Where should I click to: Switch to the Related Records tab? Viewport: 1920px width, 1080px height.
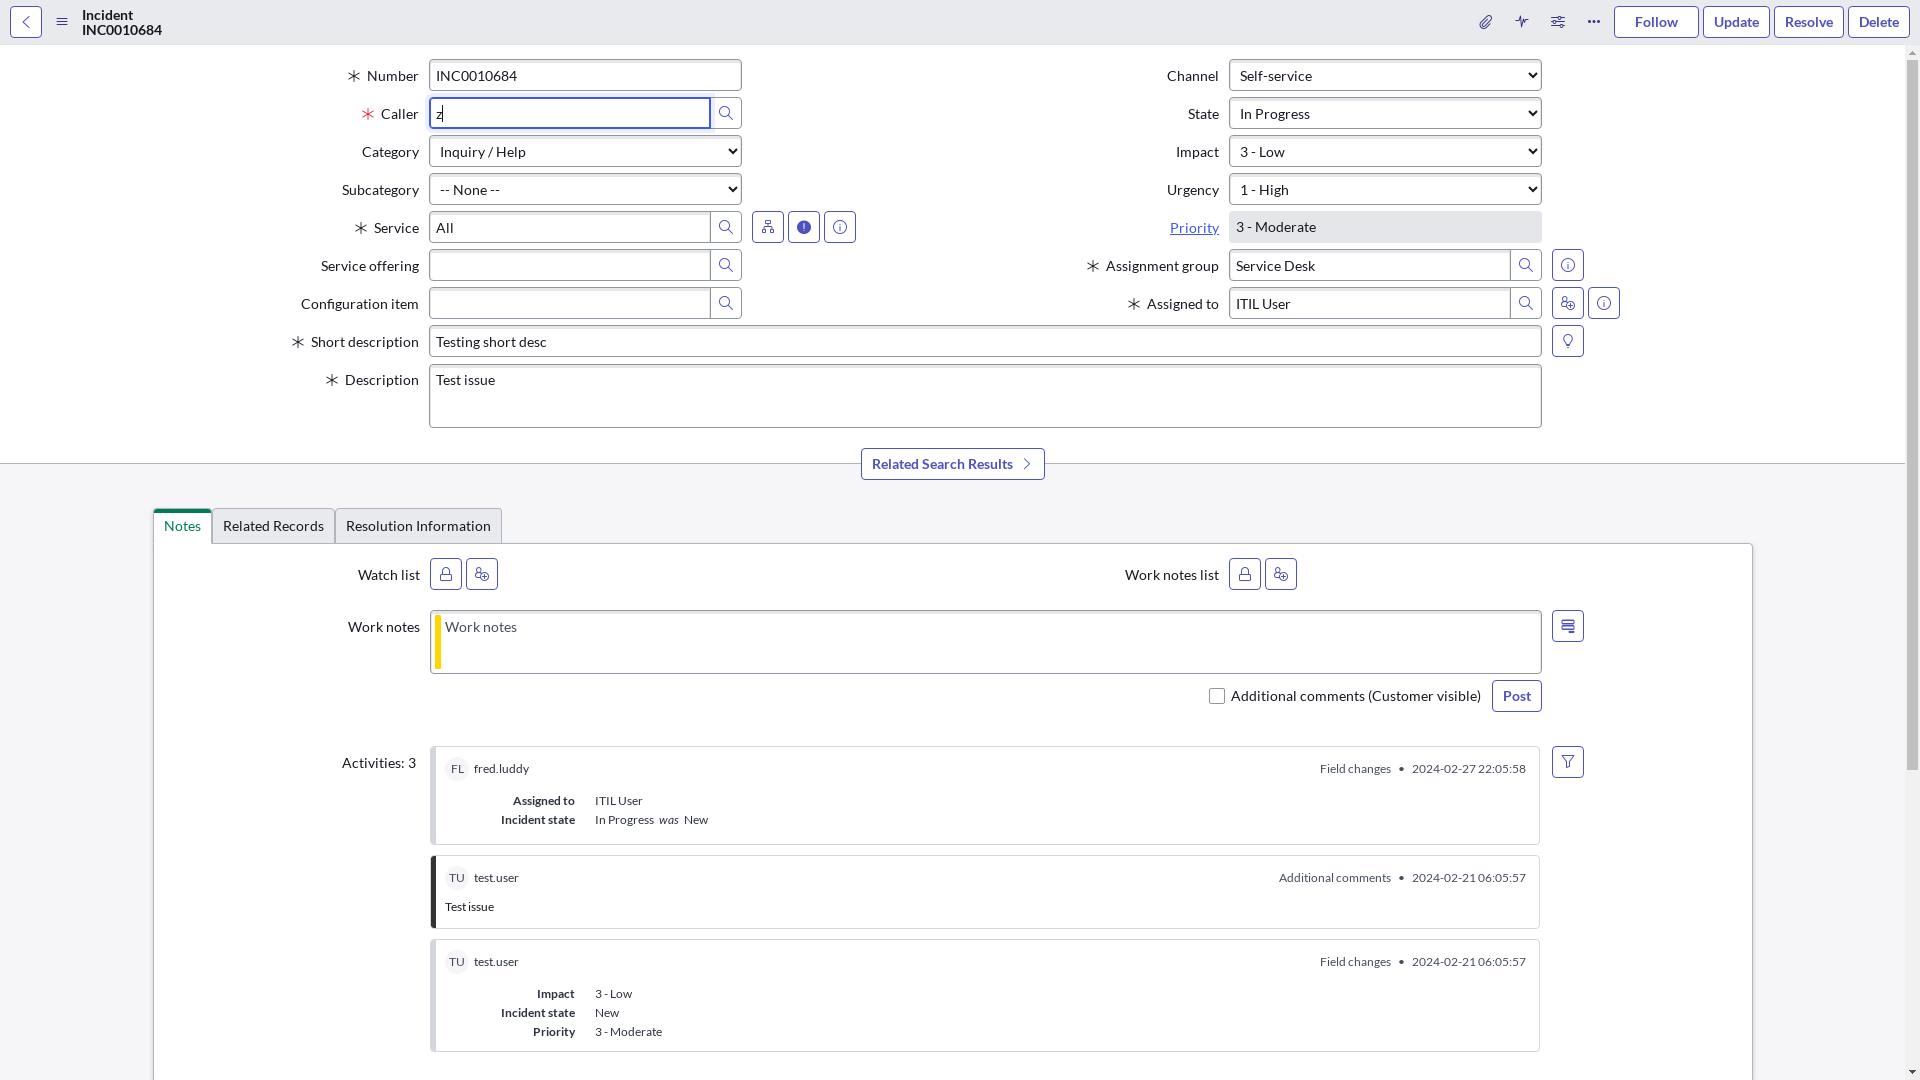click(273, 525)
